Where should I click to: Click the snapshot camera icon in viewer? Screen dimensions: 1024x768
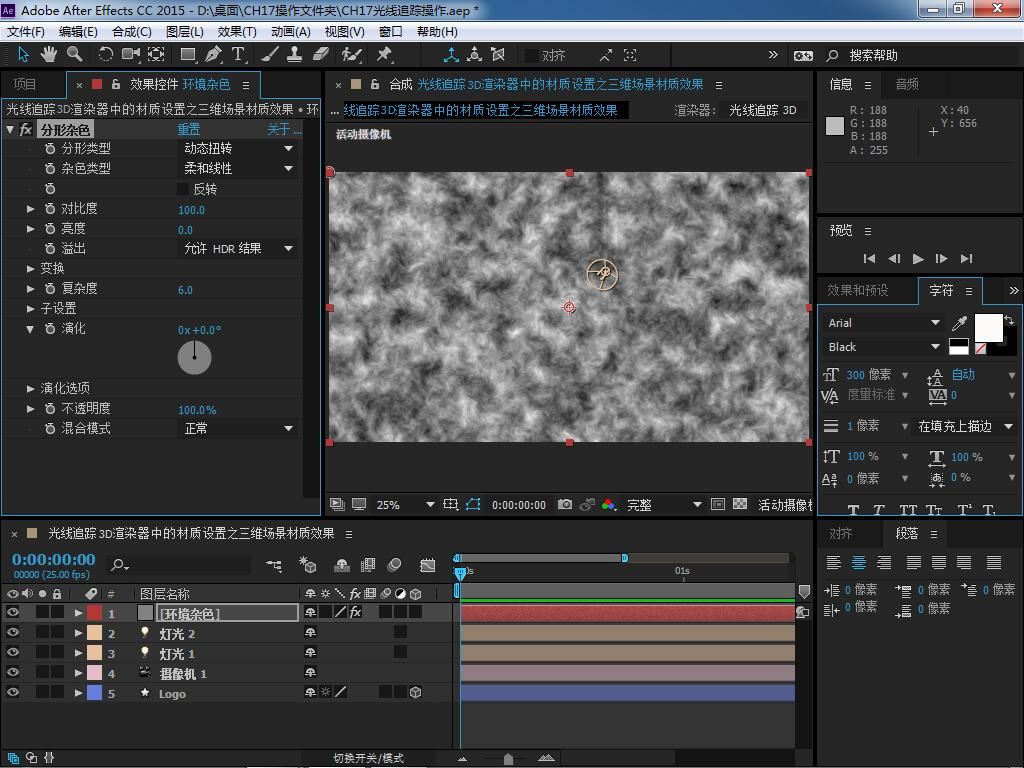(x=565, y=505)
